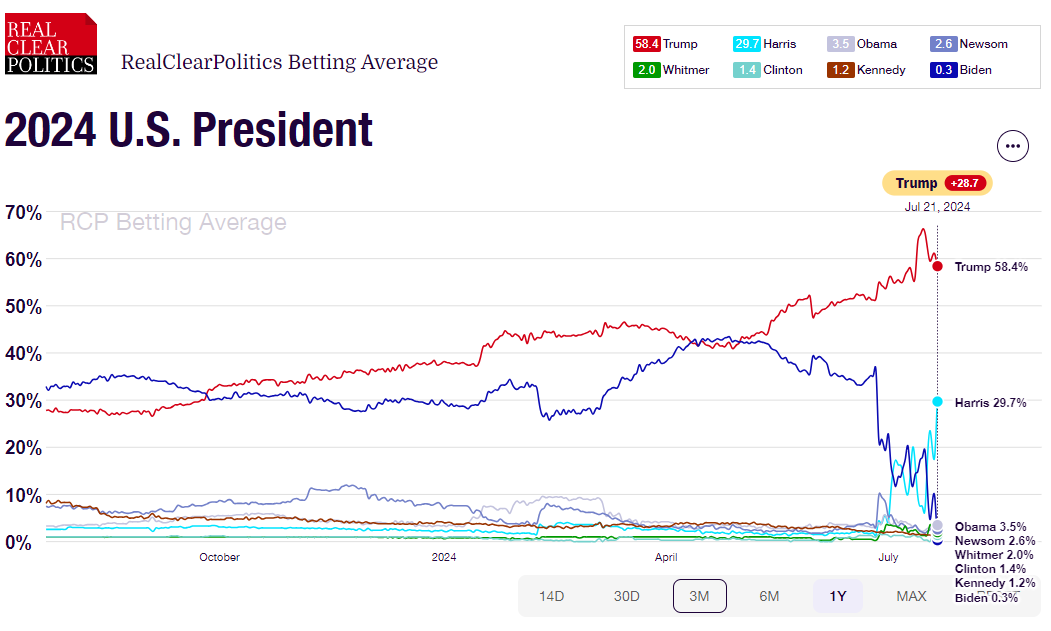Click the Trump +28.7 lead badge

click(937, 183)
